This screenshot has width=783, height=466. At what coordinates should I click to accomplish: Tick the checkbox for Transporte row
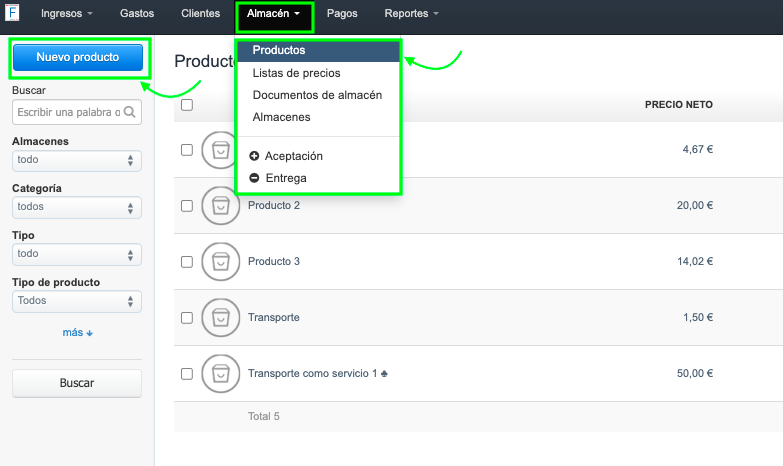(x=187, y=318)
